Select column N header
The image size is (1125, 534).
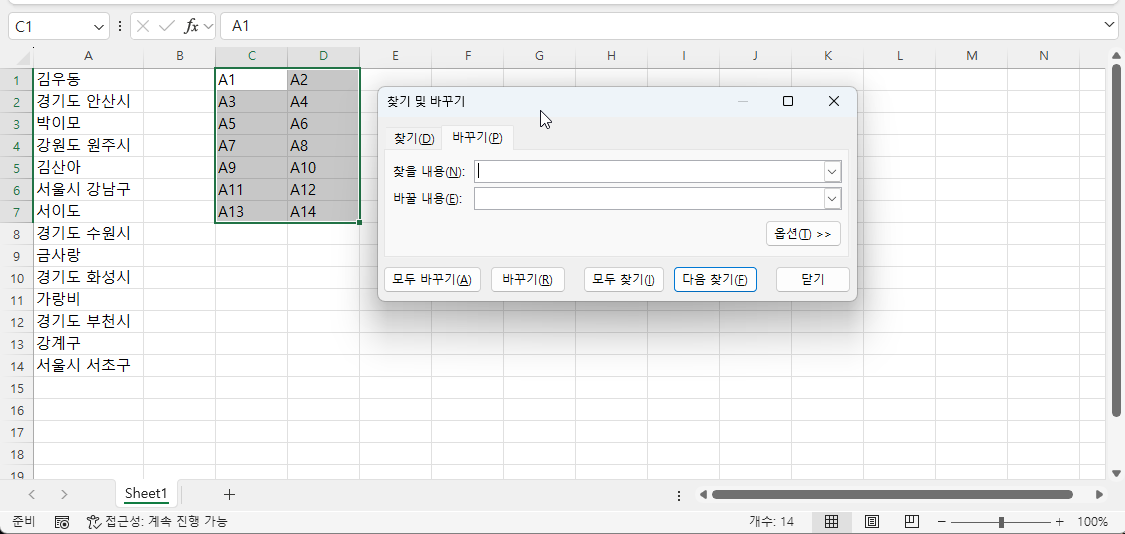1043,56
